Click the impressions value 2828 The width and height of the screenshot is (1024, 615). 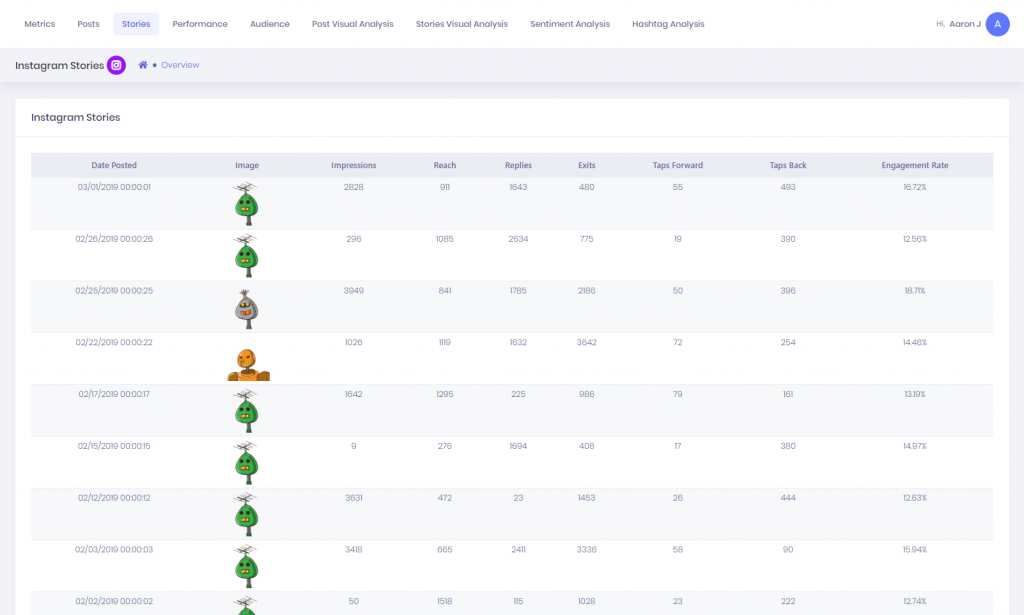[x=353, y=187]
